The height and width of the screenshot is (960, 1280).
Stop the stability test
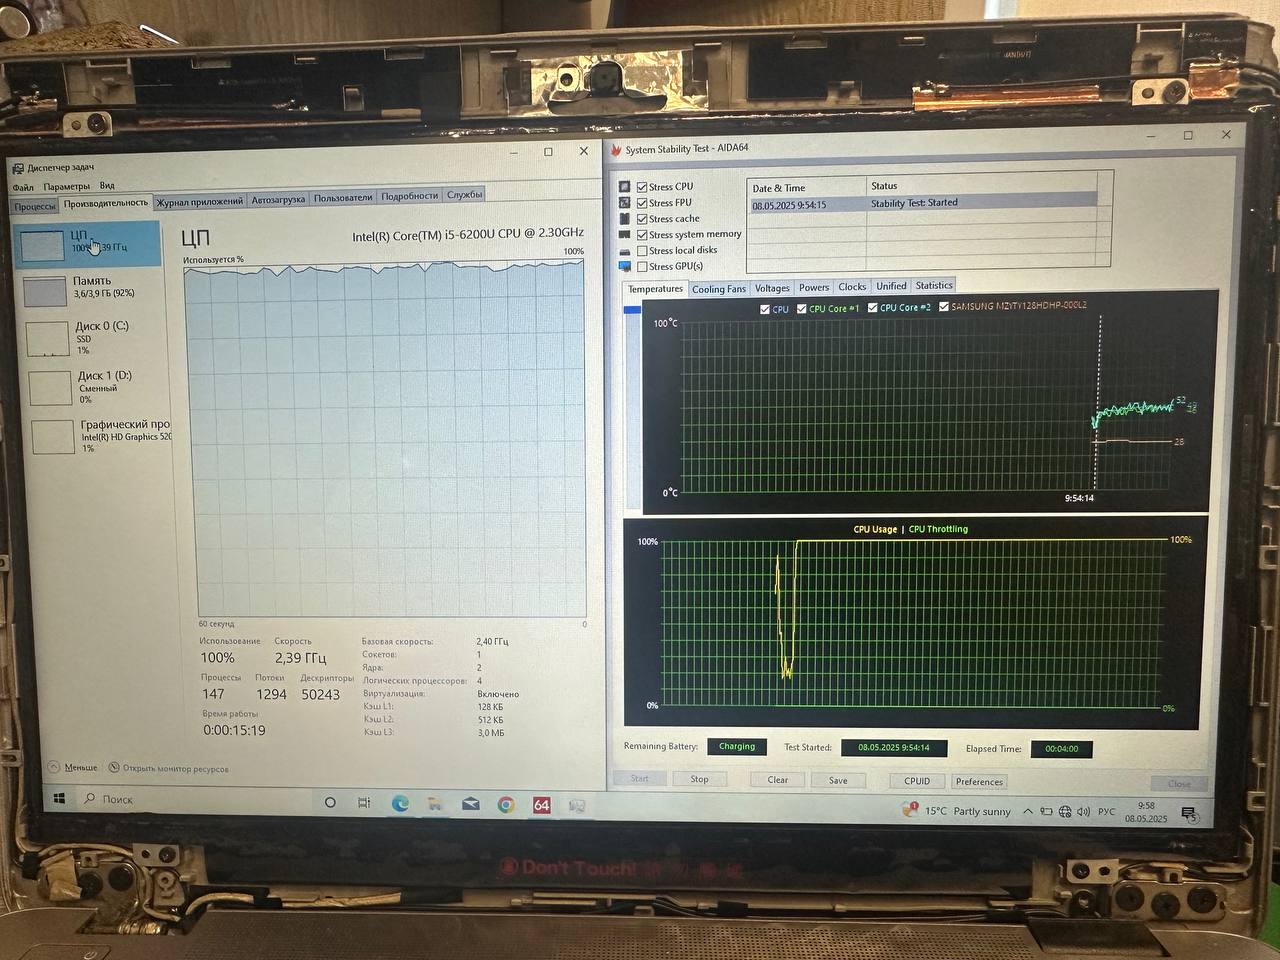pyautogui.click(x=699, y=780)
